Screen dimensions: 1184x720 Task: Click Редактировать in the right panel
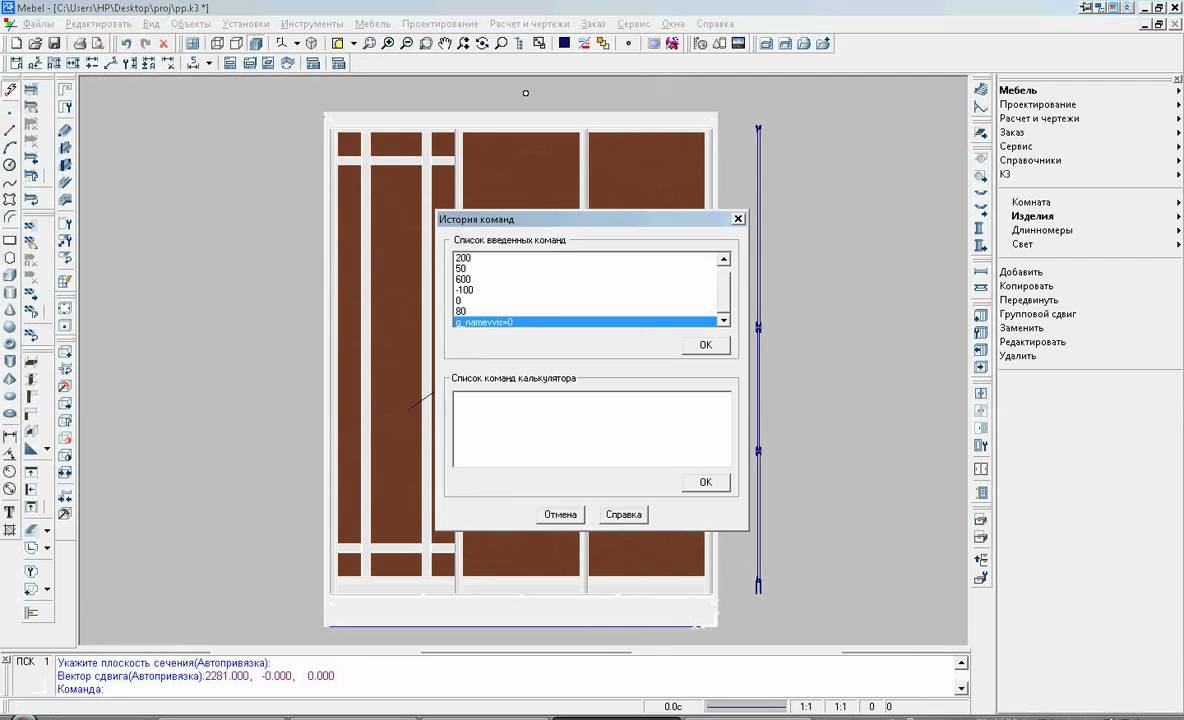(x=1032, y=342)
